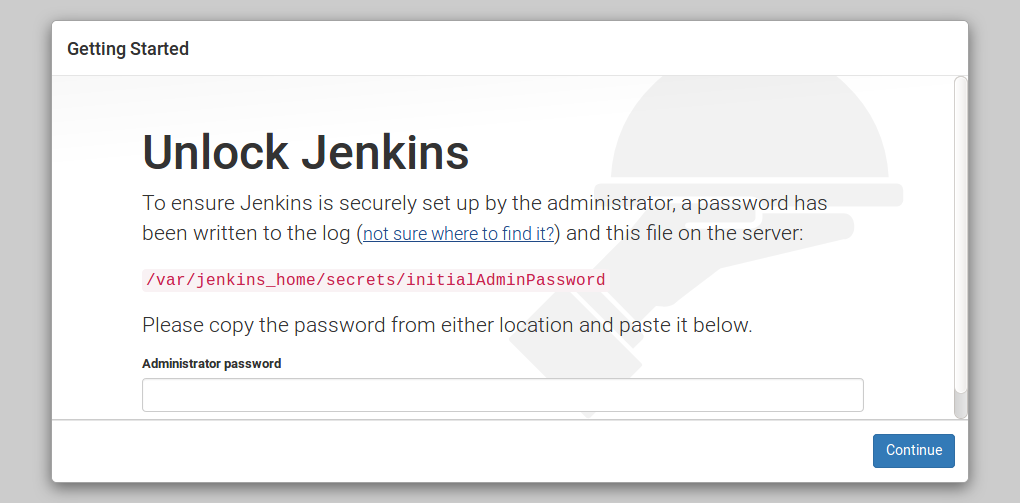This screenshot has width=1020, height=503.
Task: Click the word "administrator" in the first paragraph
Action: click(610, 203)
